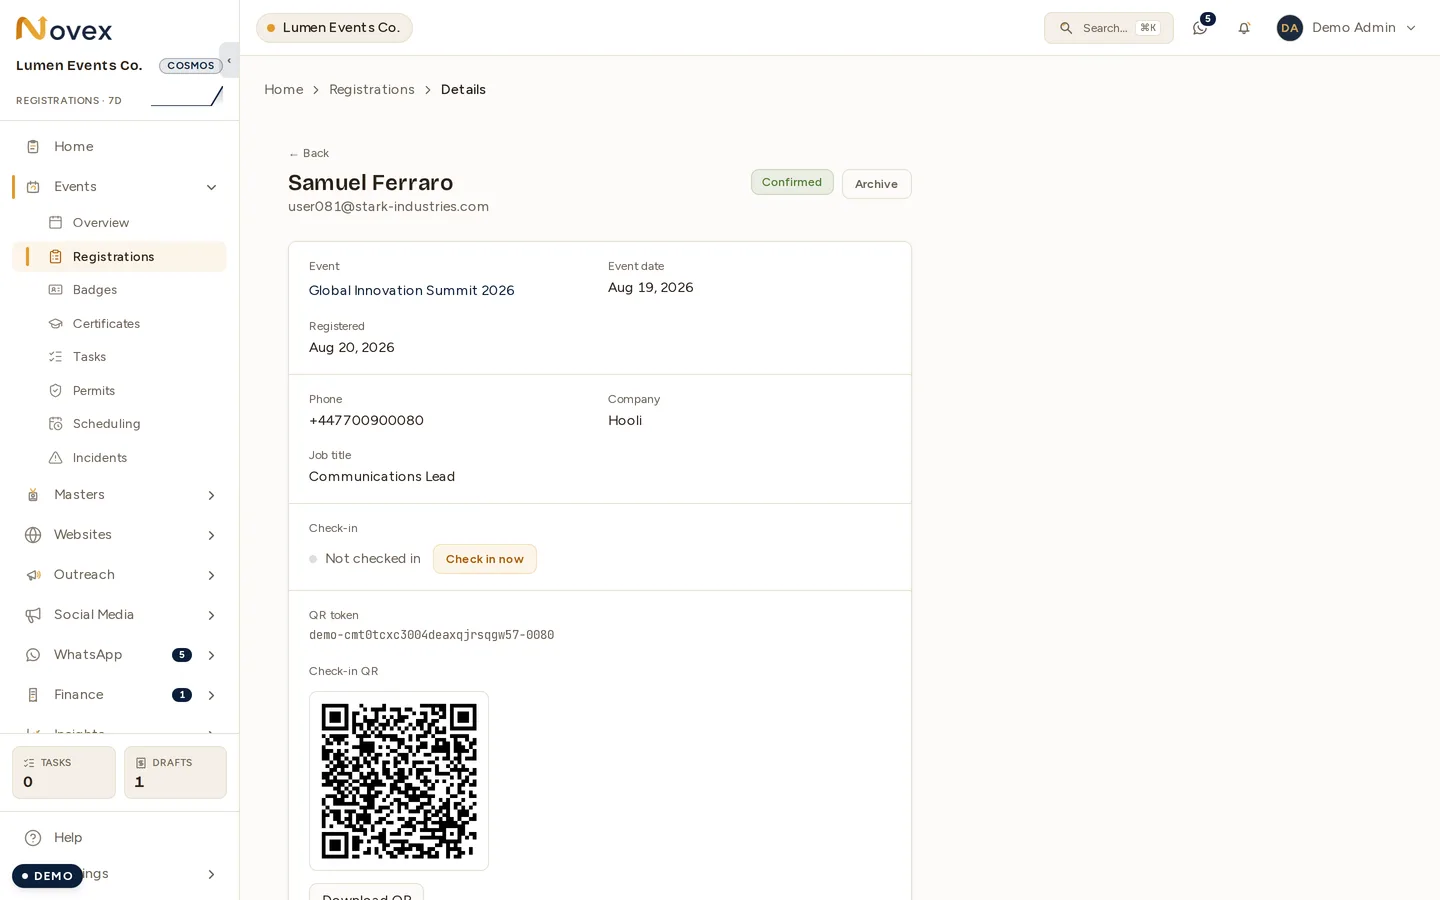Expand the Social Media section
This screenshot has width=1440, height=900.
[211, 615]
